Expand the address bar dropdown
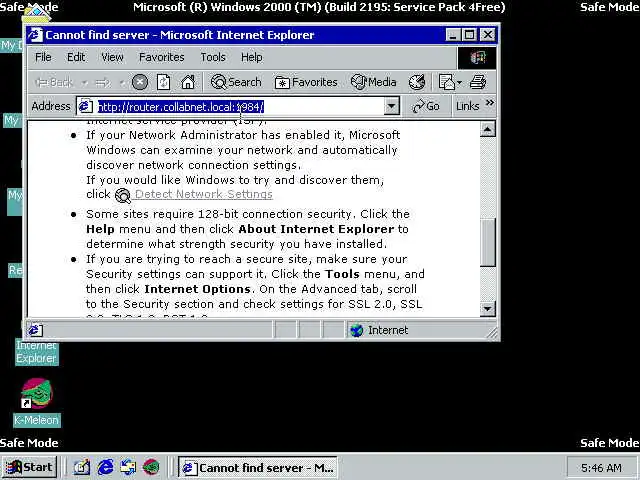 click(391, 107)
